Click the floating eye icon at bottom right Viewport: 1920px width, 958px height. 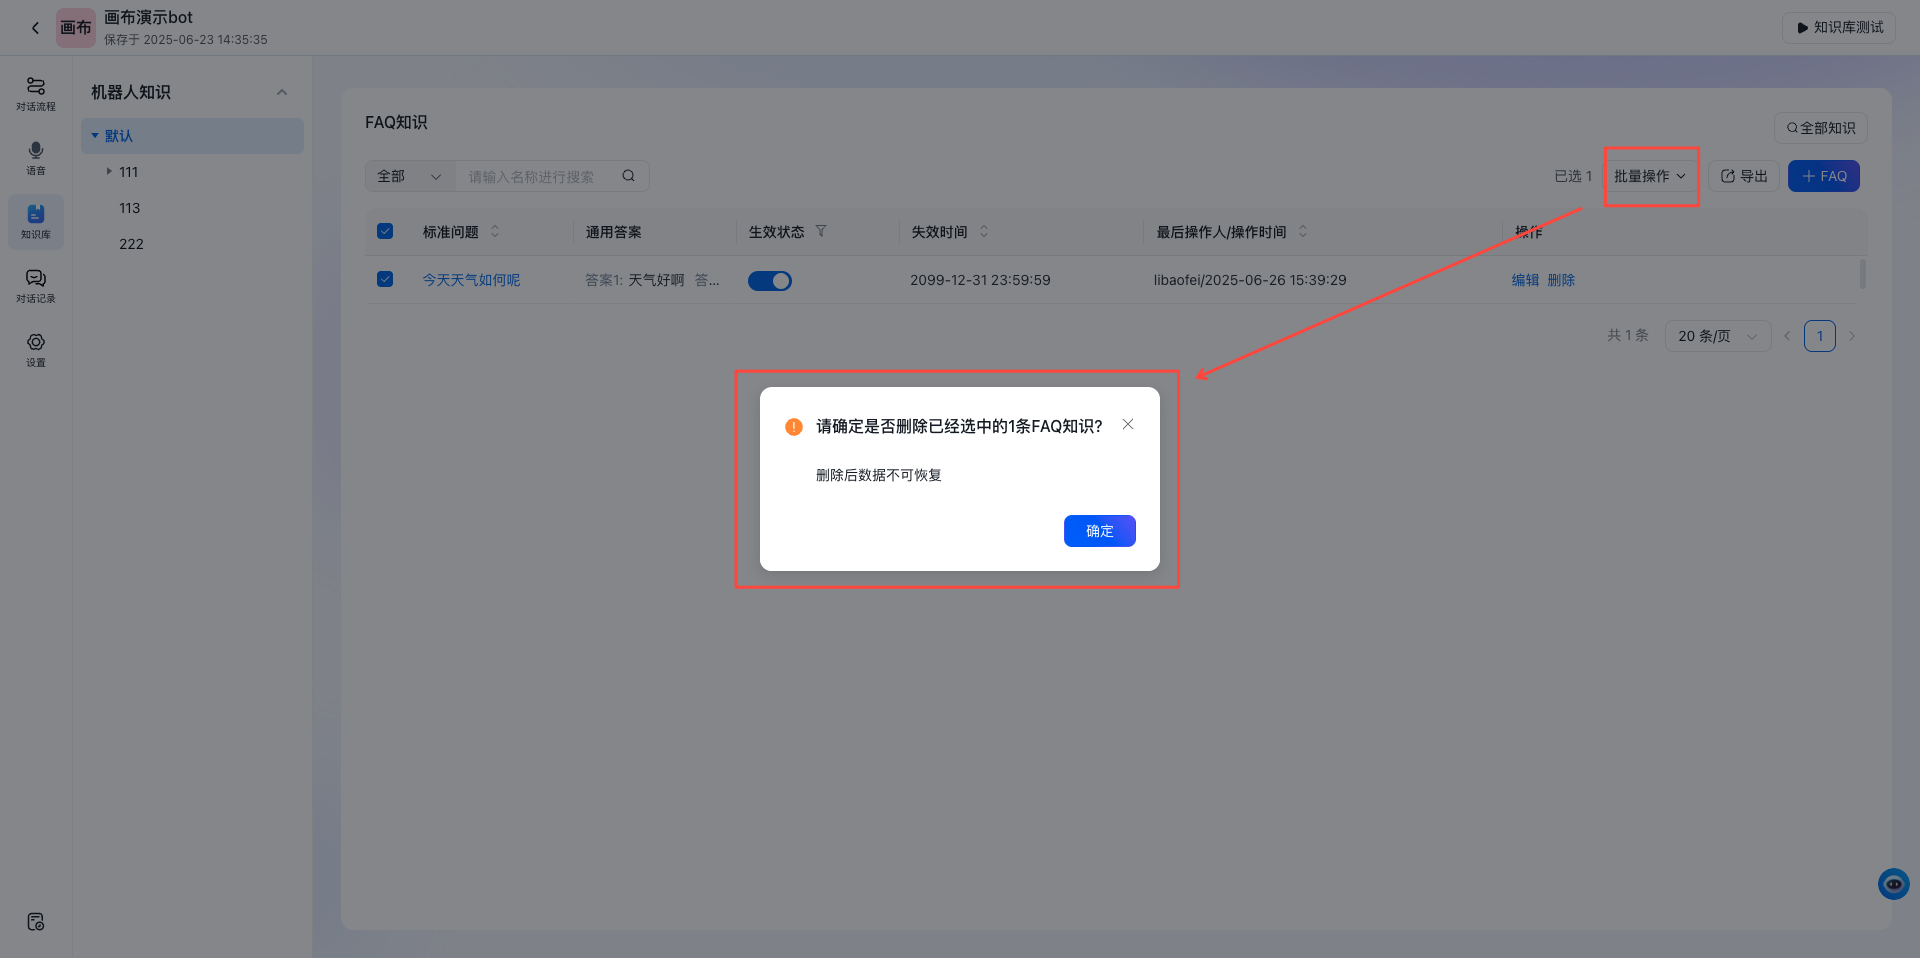1893,884
